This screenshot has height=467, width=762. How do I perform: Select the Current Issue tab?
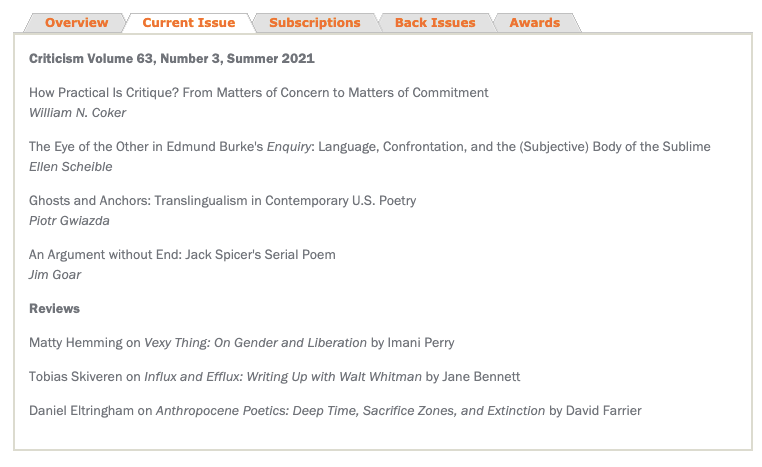pos(189,23)
